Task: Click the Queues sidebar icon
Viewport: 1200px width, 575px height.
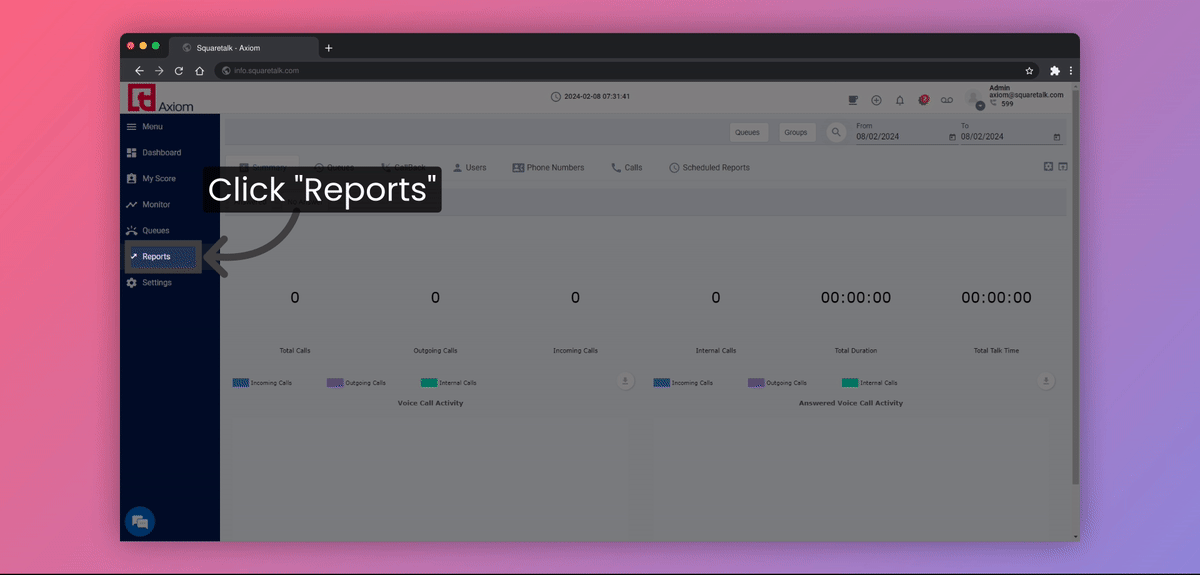Action: (131, 231)
